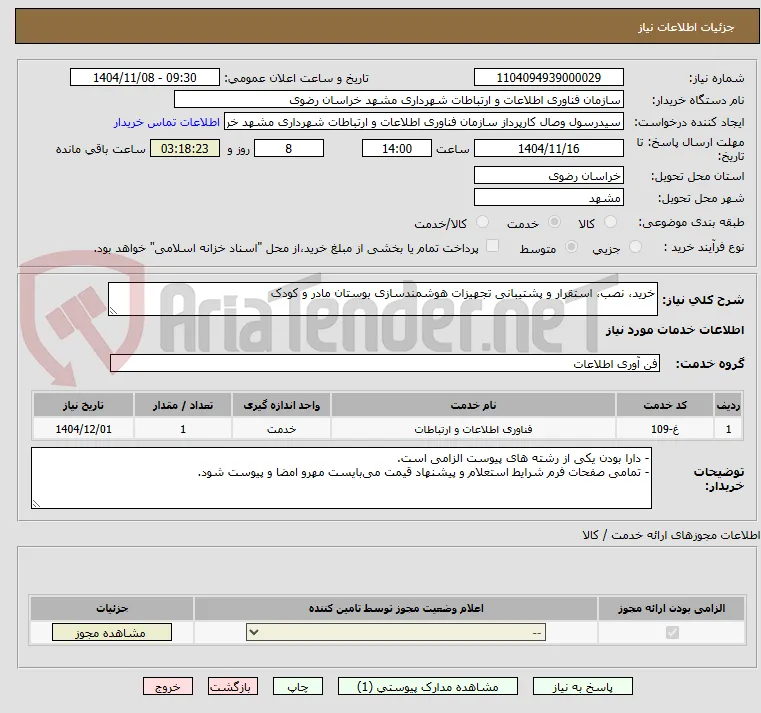The height and width of the screenshot is (713, 761).
Task: Click the request creator name field
Action: click(424, 122)
